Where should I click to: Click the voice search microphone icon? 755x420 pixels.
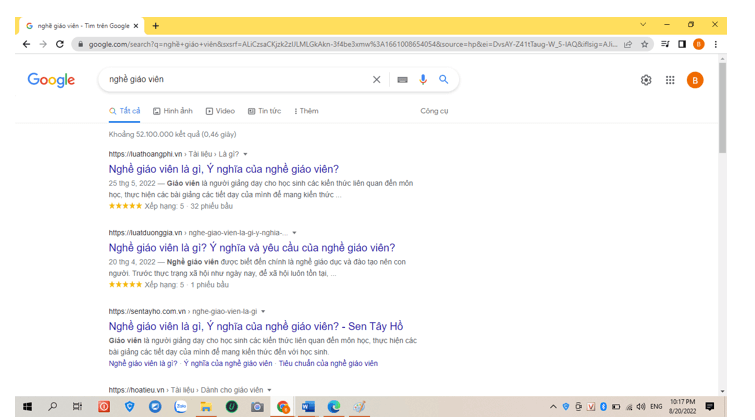[423, 80]
